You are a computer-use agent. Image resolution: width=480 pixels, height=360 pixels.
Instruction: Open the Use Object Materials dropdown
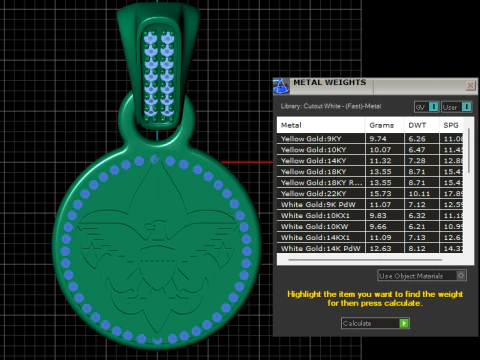[422, 276]
